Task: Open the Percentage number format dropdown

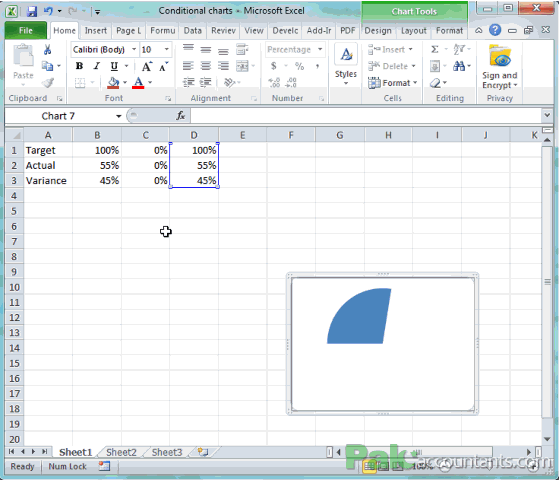Action: 320,49
